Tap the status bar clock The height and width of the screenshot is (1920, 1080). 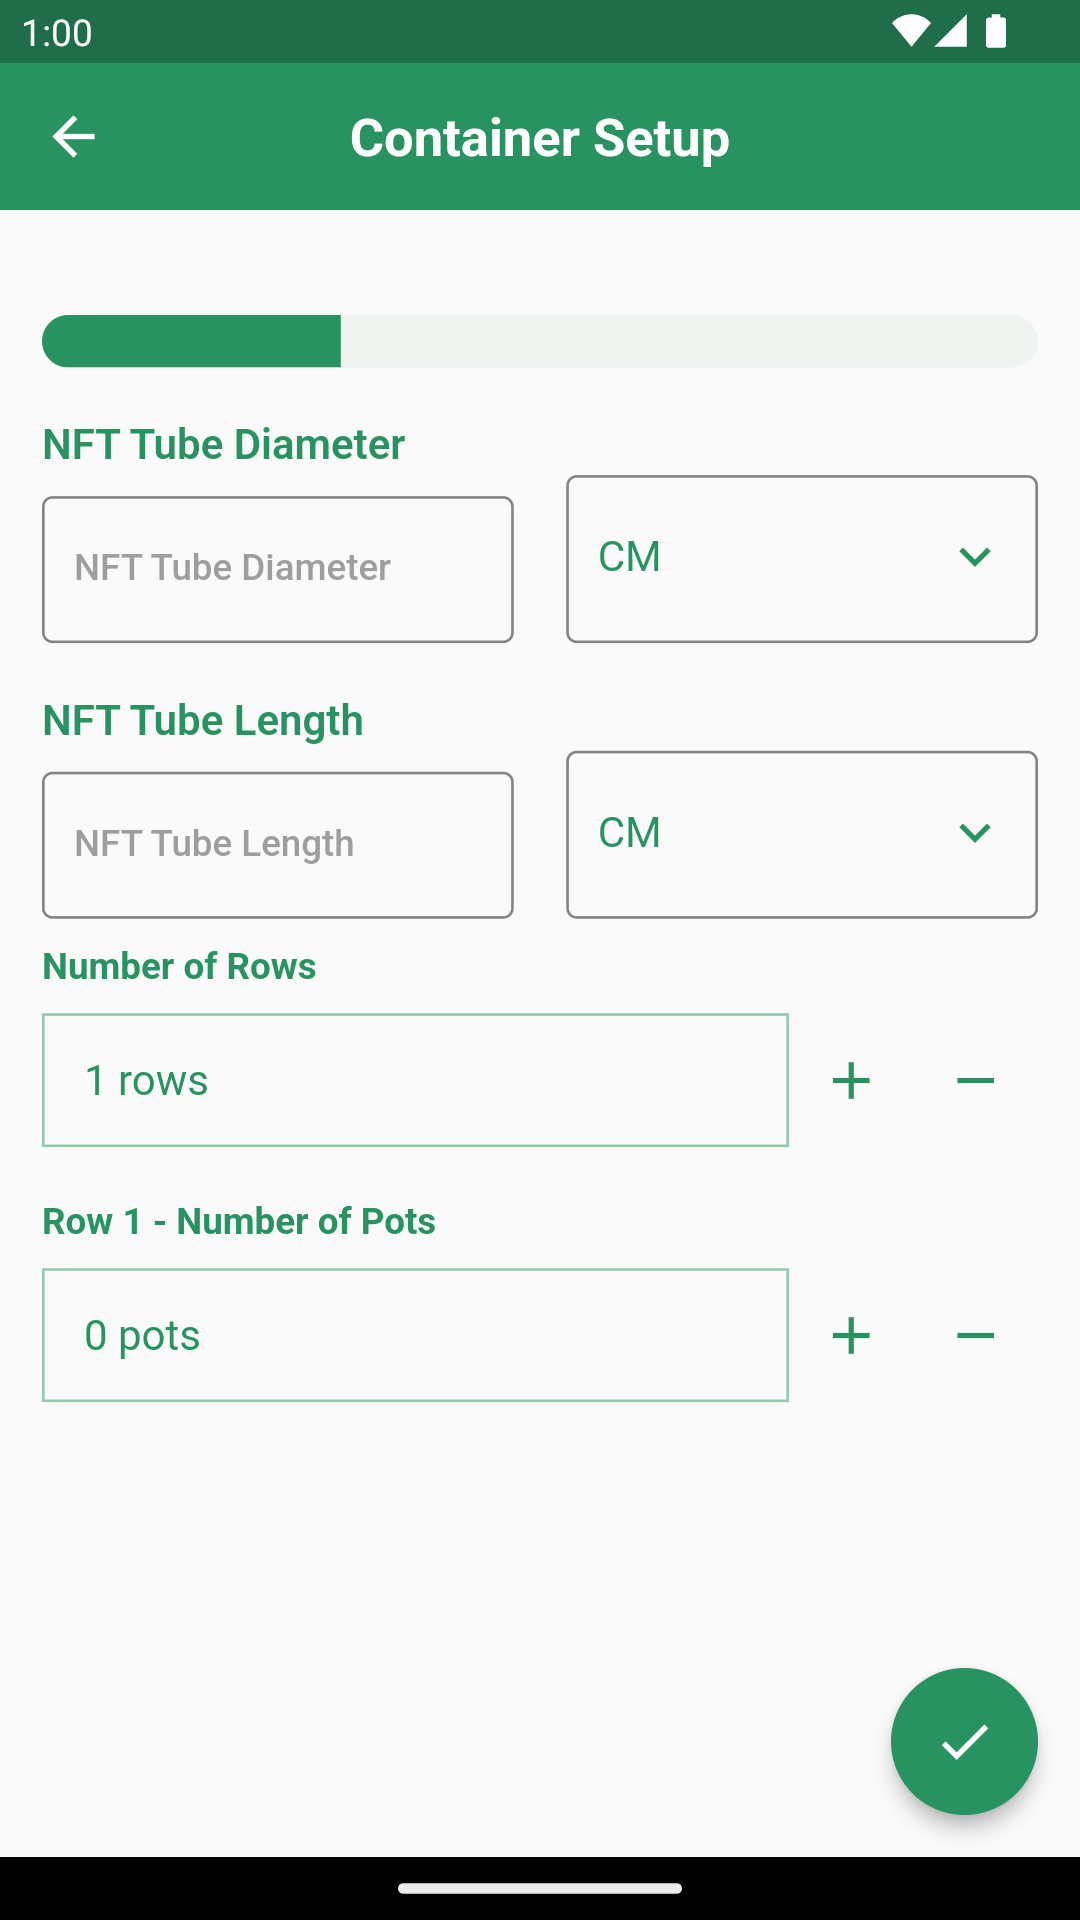57,33
